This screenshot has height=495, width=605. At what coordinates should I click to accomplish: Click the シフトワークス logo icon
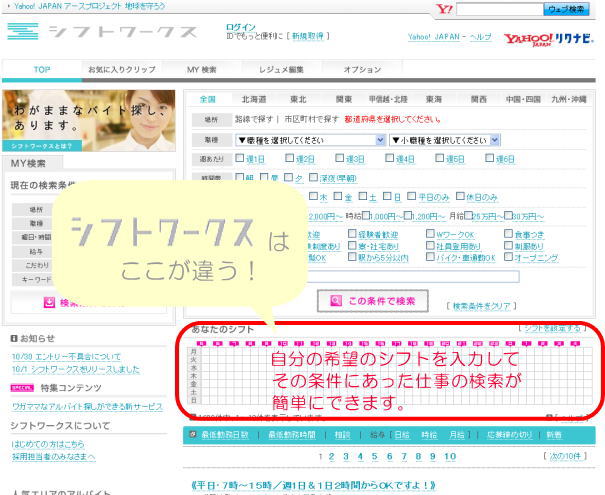click(23, 31)
